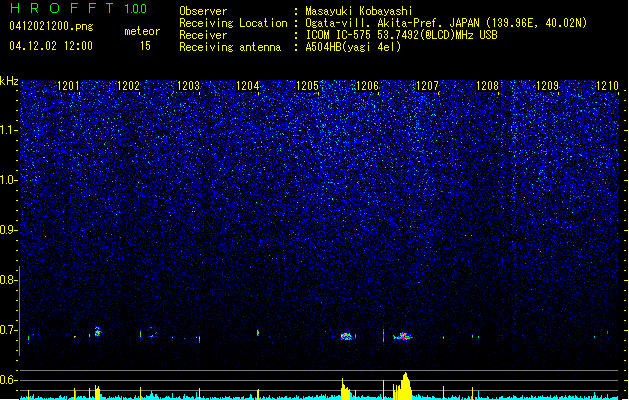Click the Receiving Location label

[x=233, y=23]
